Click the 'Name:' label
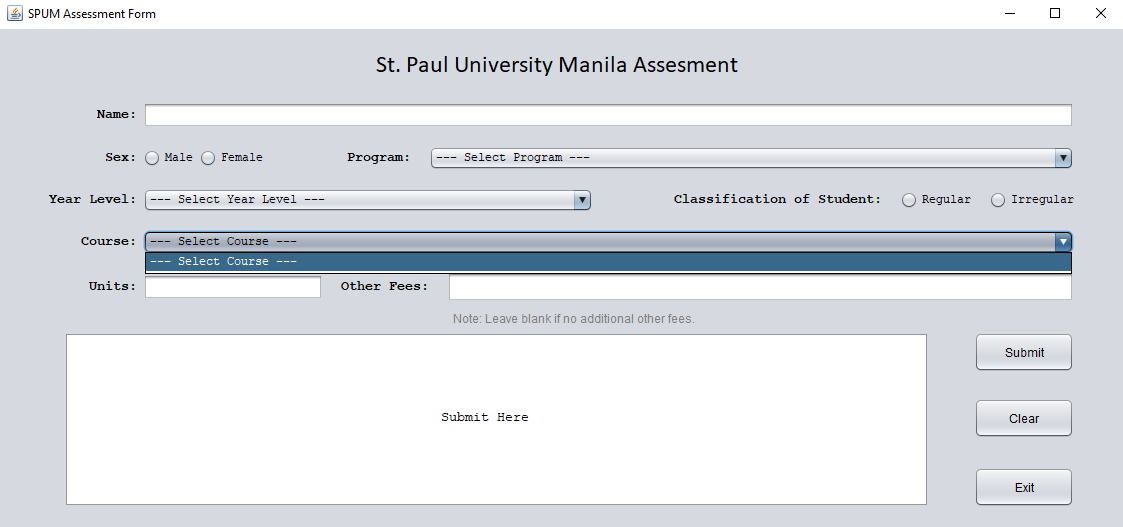This screenshot has width=1123, height=527. [116, 115]
